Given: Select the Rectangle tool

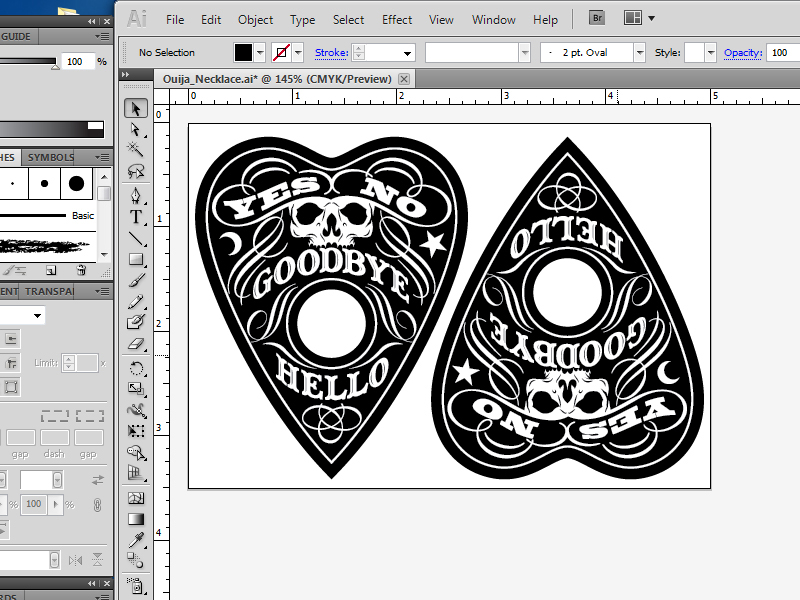Looking at the screenshot, I should point(137,259).
